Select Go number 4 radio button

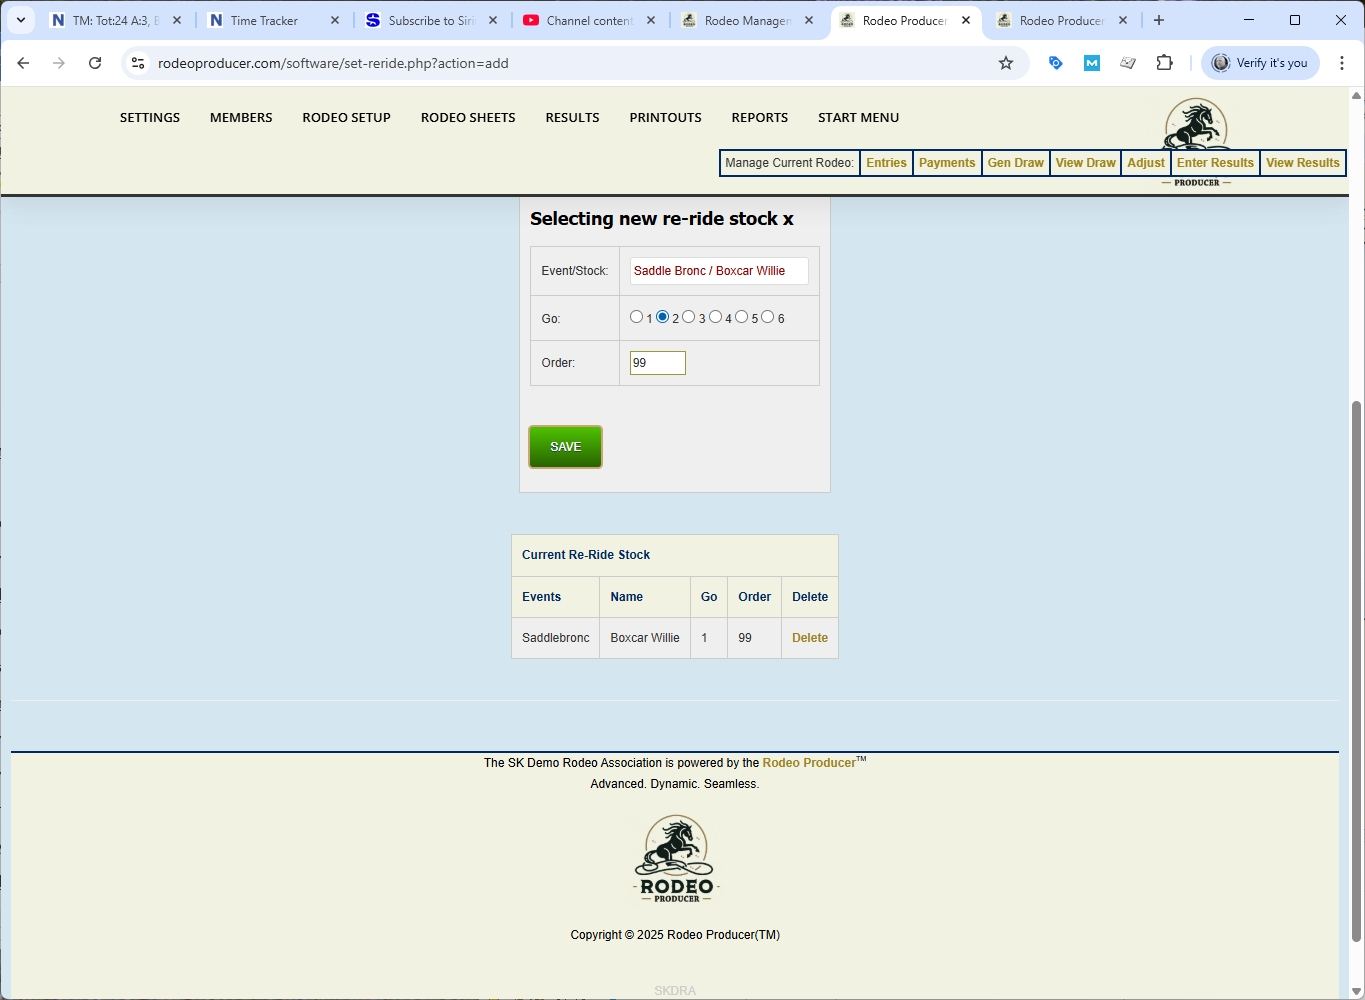(x=715, y=316)
